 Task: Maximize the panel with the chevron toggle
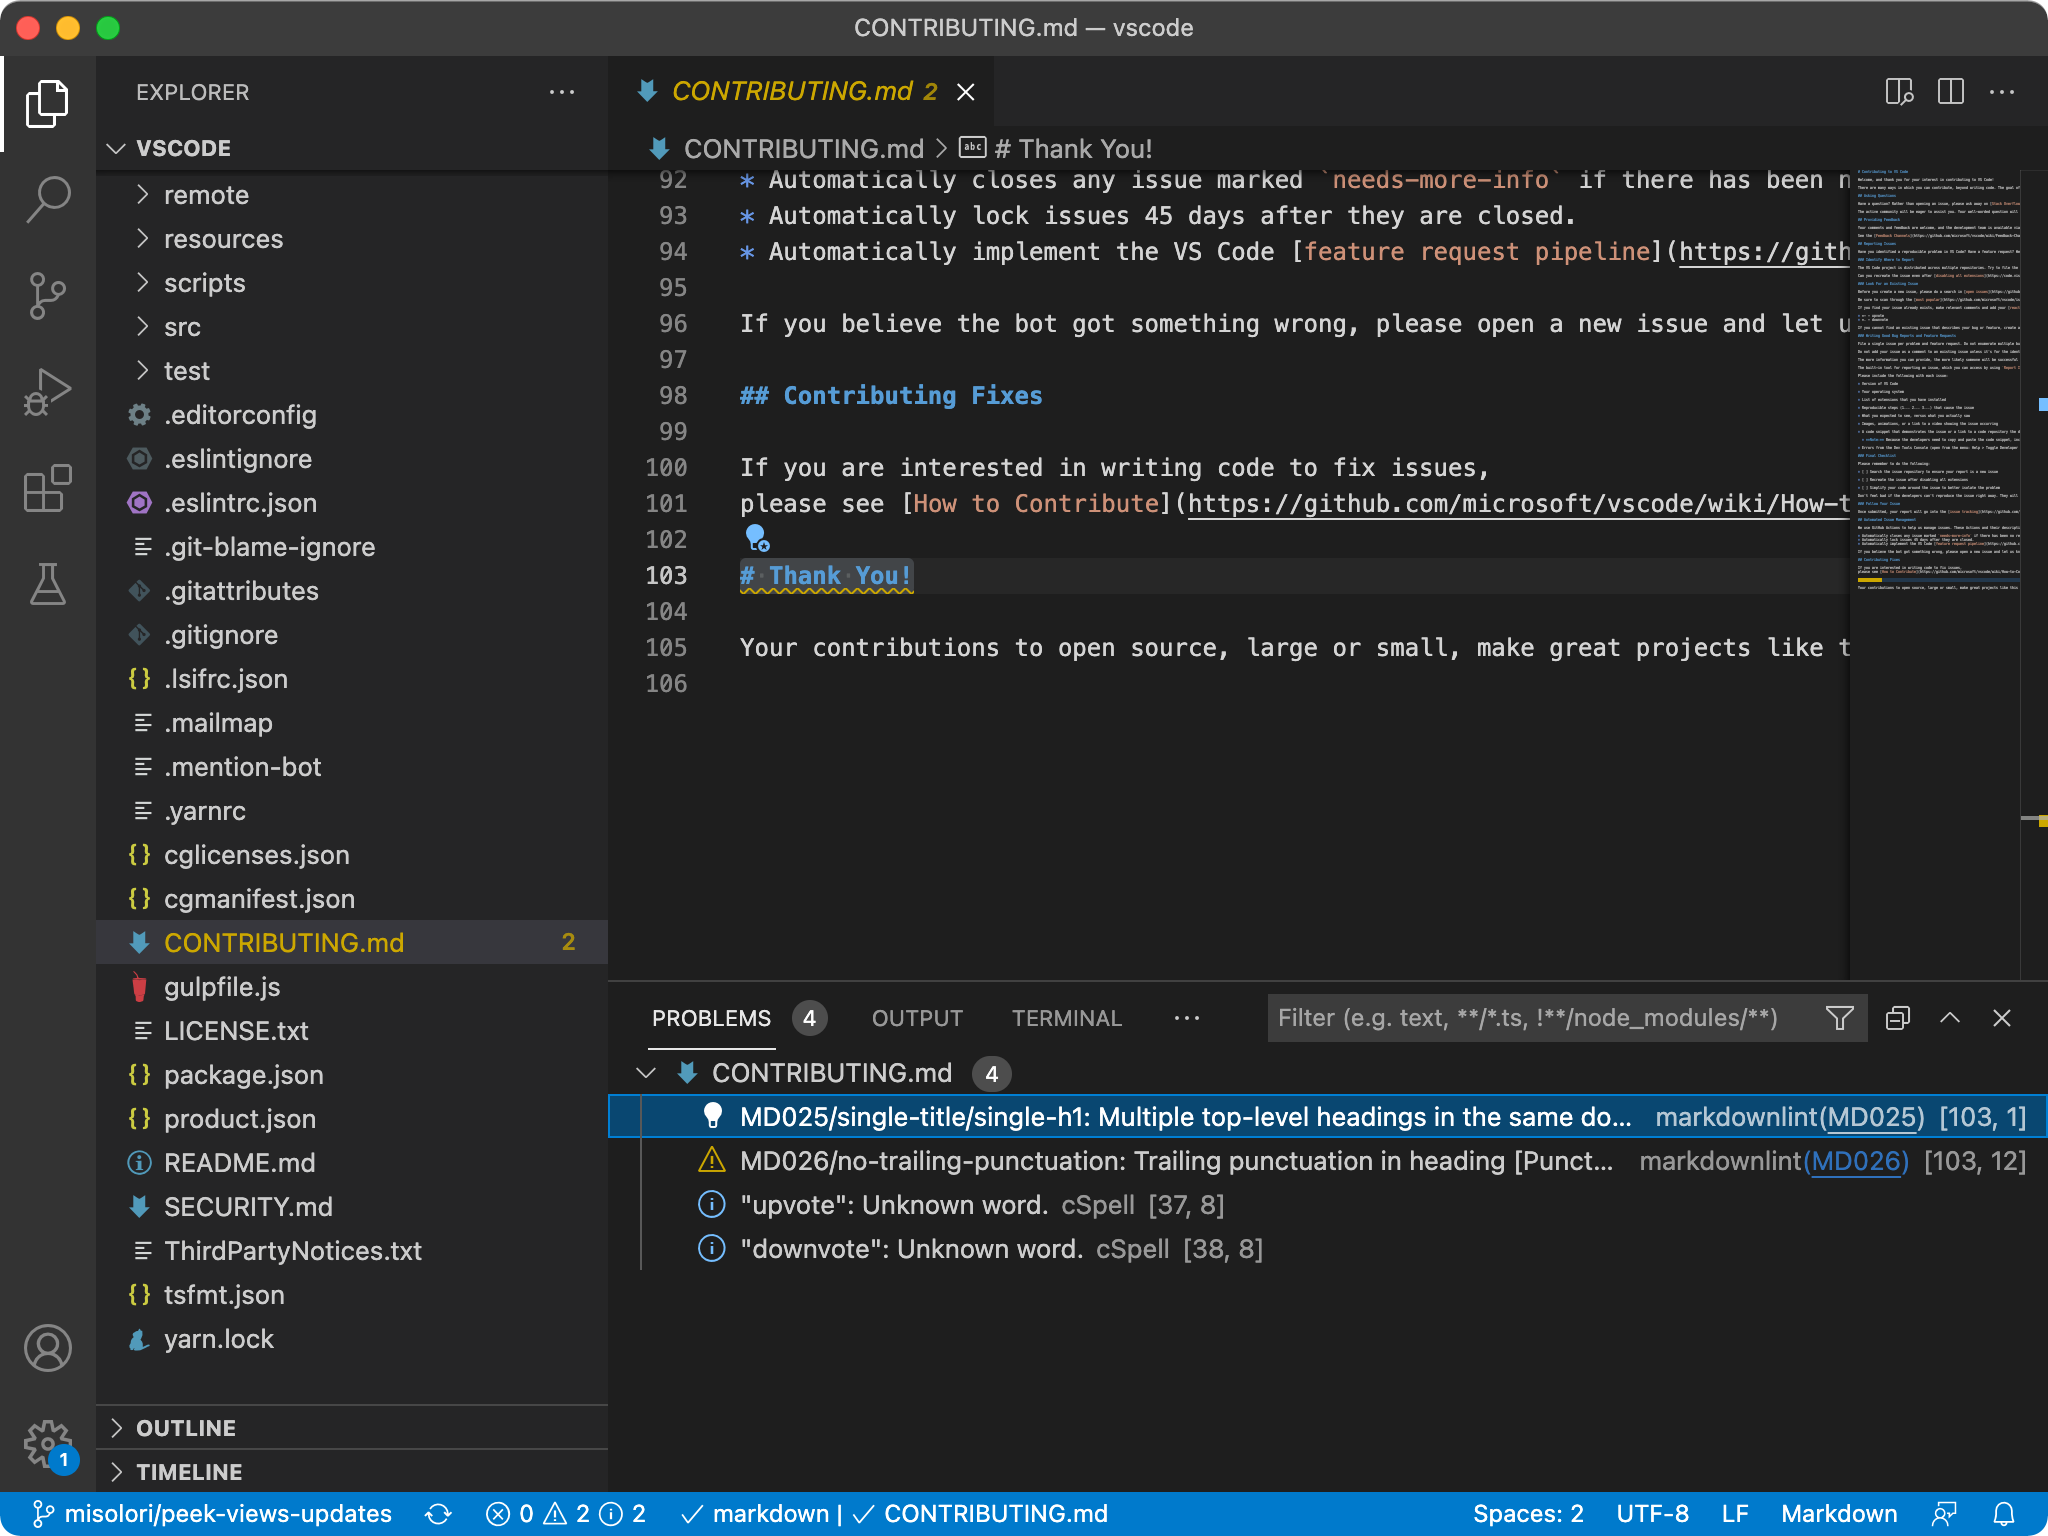1948,1018
